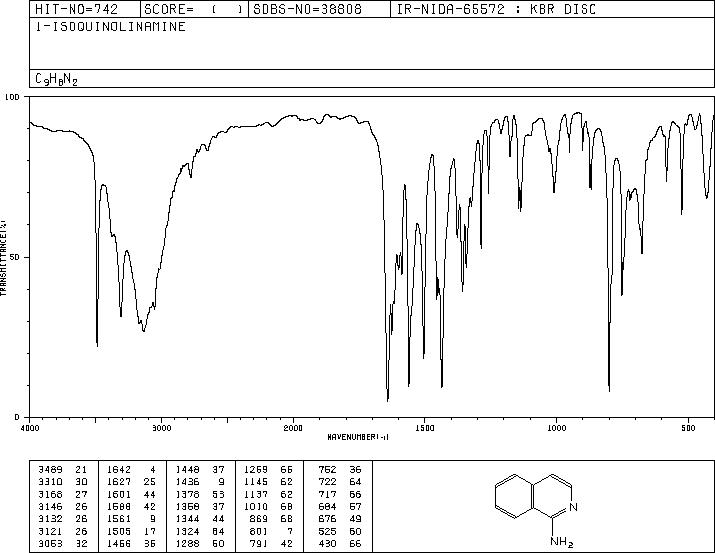Select peak table entry 791 42
715x553 pixels.
[271, 543]
